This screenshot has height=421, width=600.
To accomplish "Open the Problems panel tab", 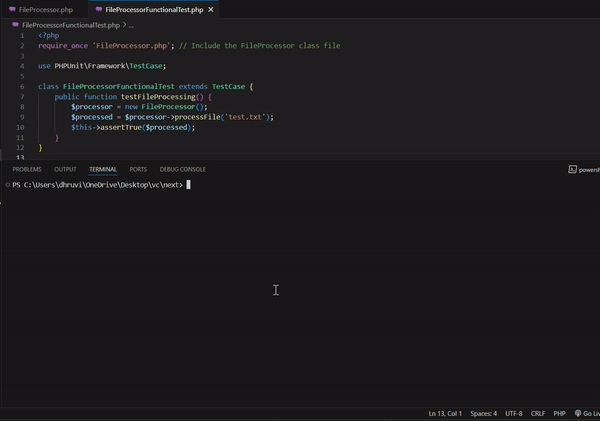I will click(x=27, y=169).
